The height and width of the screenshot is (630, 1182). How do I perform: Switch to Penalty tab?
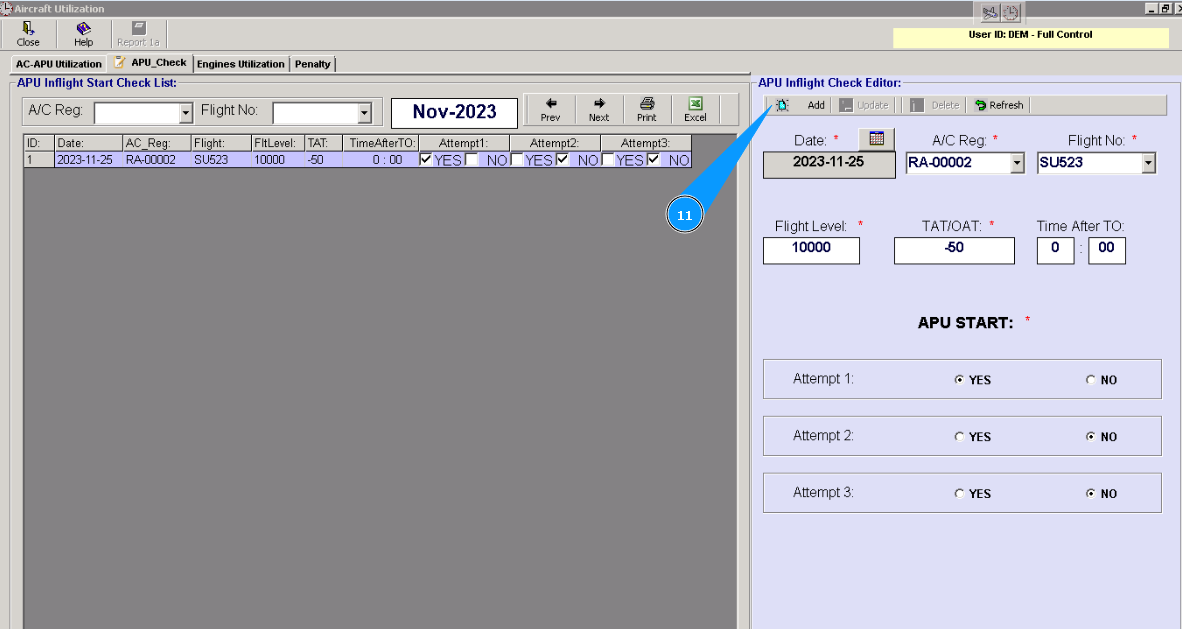(312, 64)
